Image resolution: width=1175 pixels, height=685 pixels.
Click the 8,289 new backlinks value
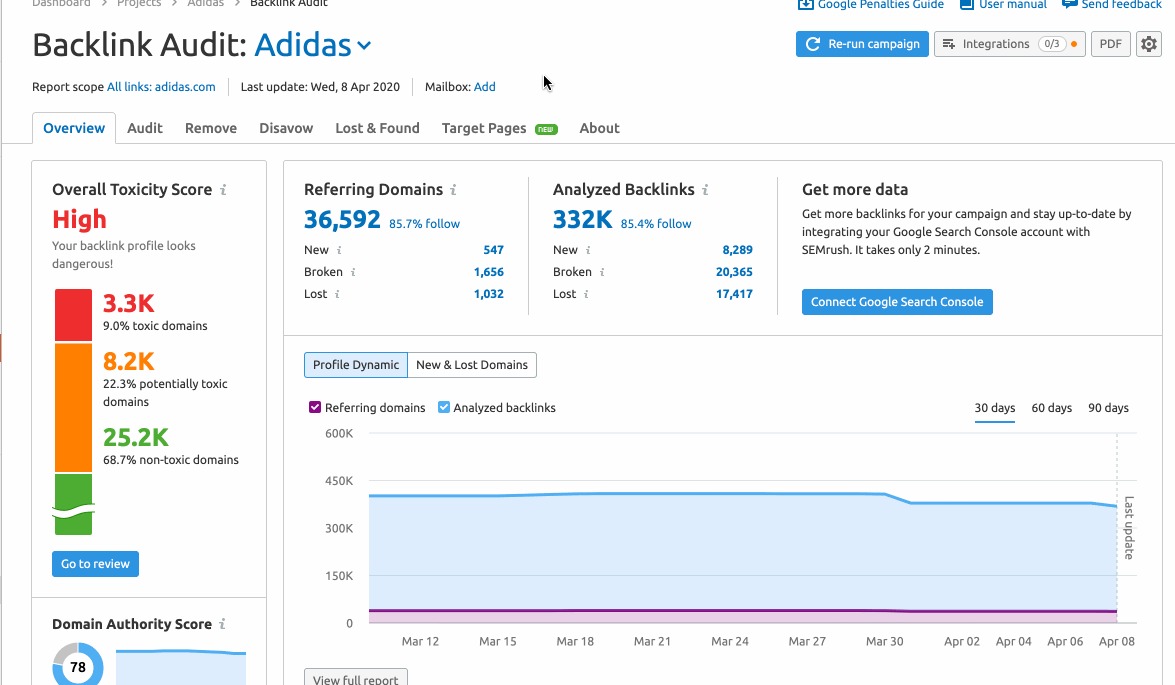point(737,250)
